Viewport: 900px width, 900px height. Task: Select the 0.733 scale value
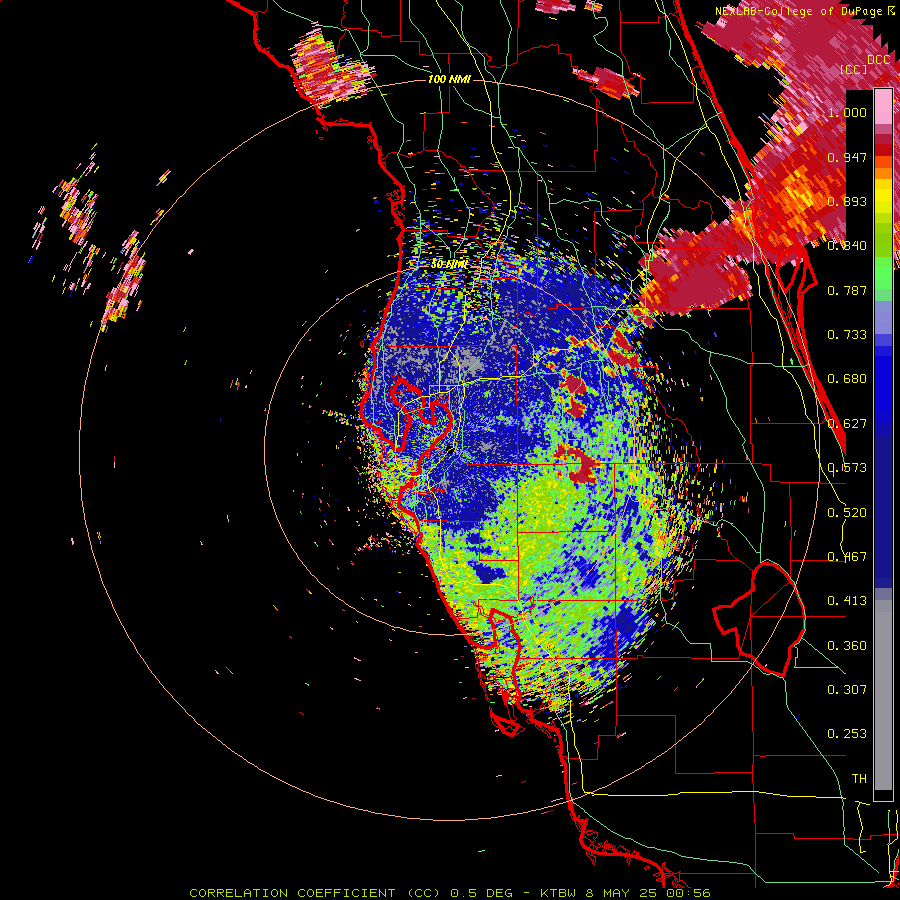pos(847,335)
